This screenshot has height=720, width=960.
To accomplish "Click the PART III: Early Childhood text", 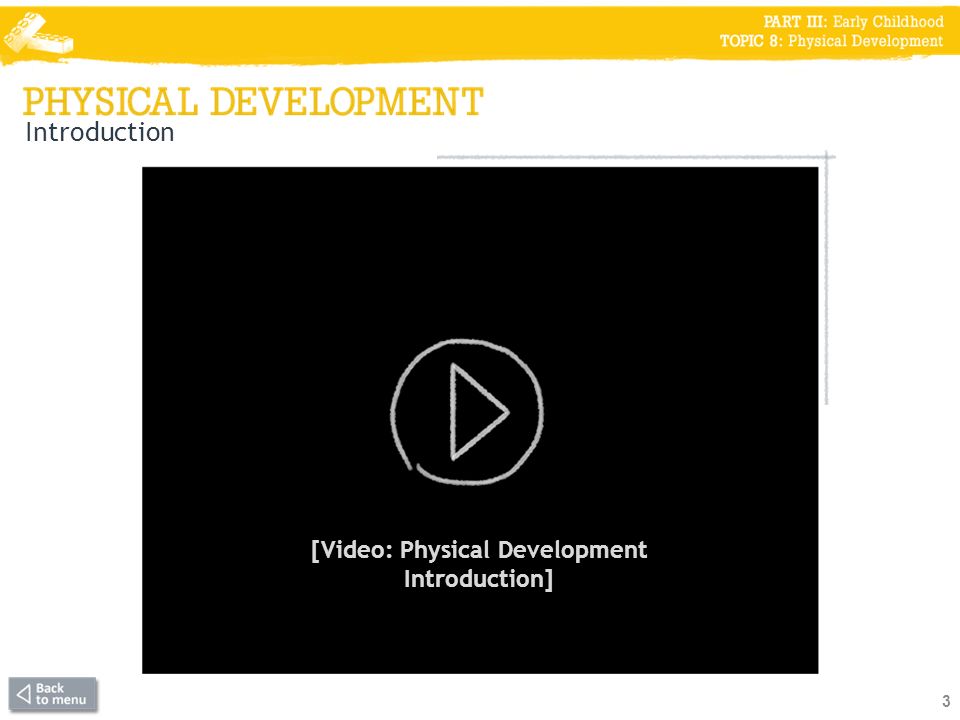I will point(853,21).
